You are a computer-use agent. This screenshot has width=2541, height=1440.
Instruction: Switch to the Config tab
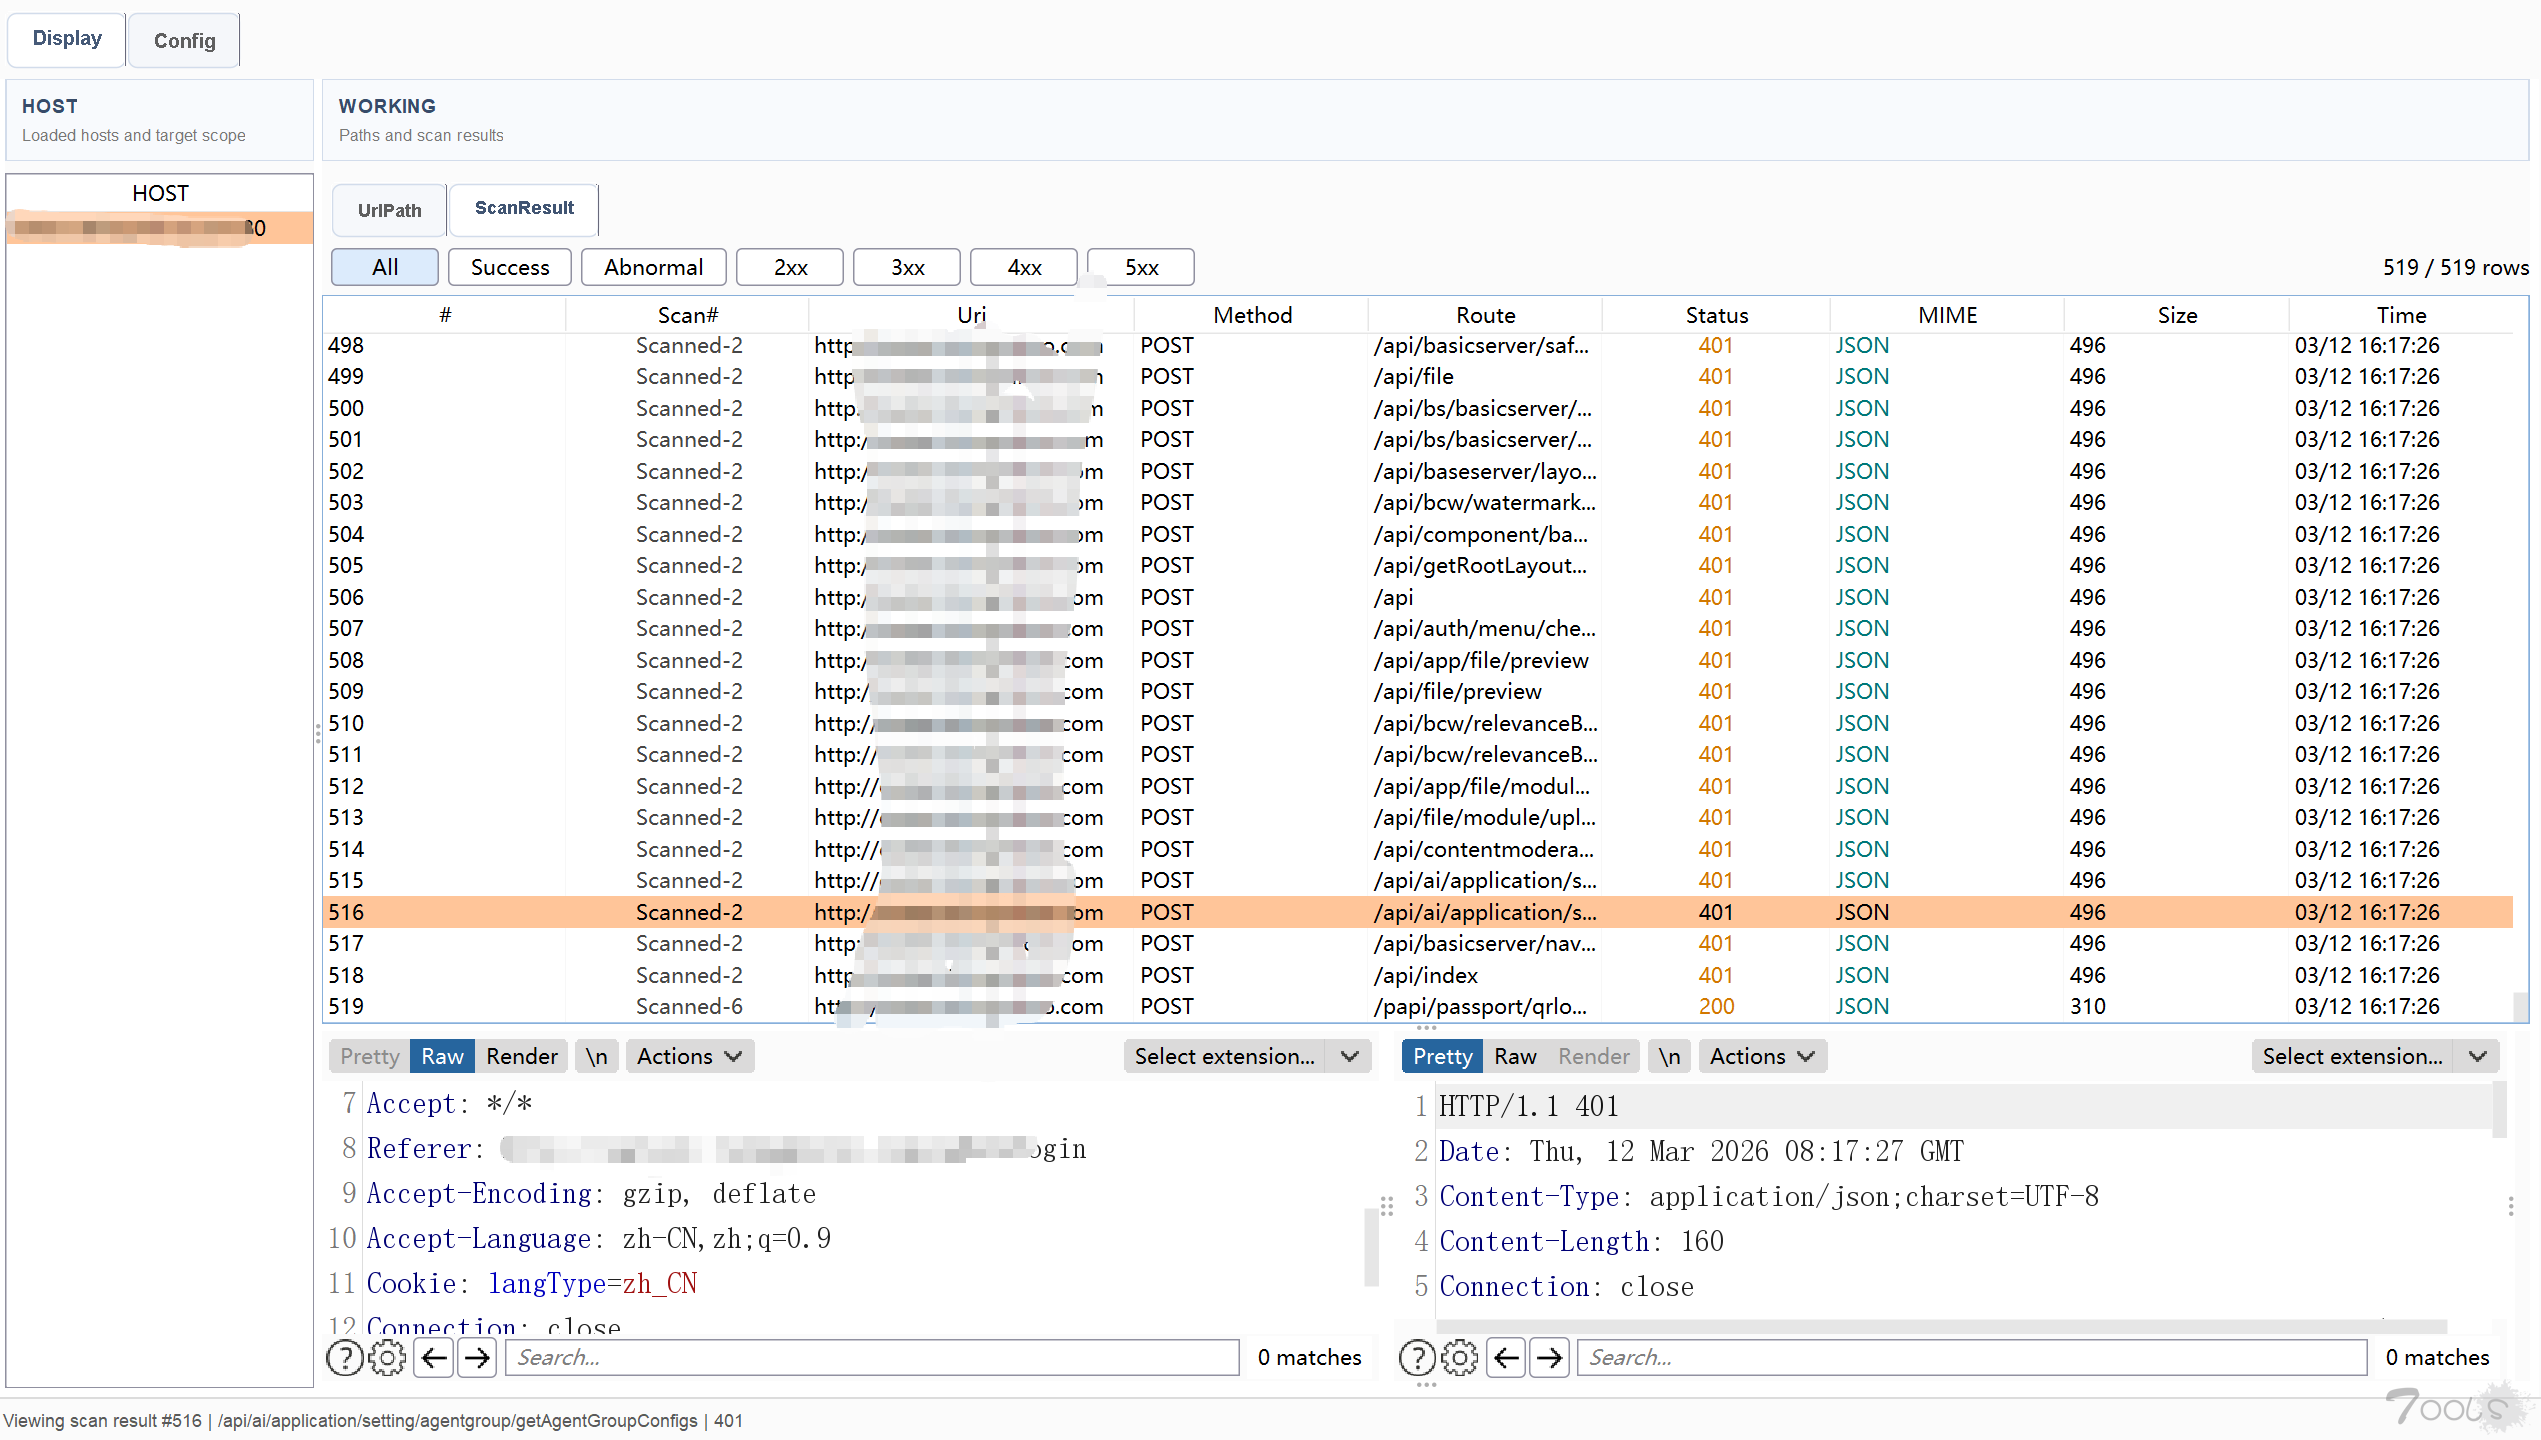point(184,41)
